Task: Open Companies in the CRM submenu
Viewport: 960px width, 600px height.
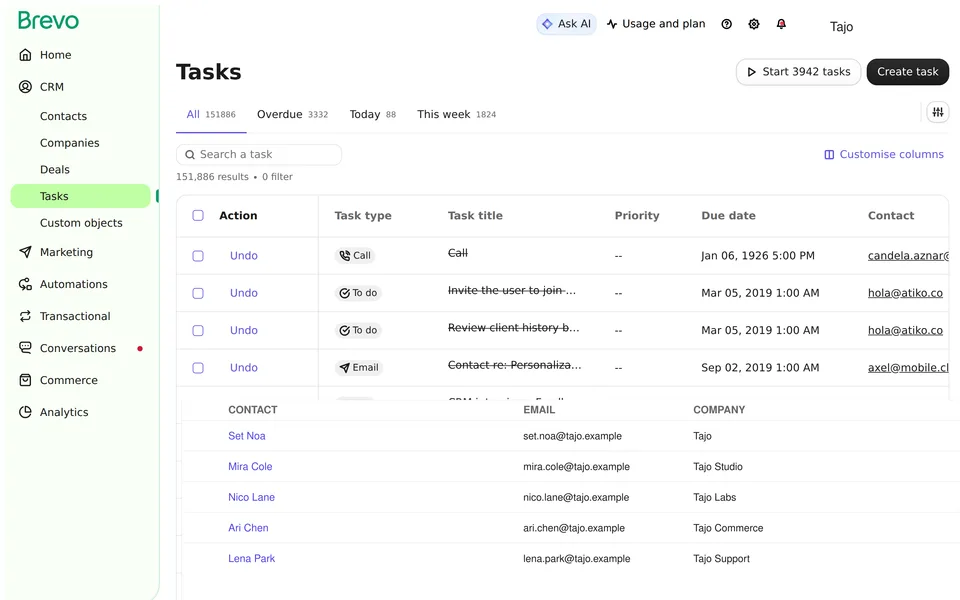Action: point(69,143)
